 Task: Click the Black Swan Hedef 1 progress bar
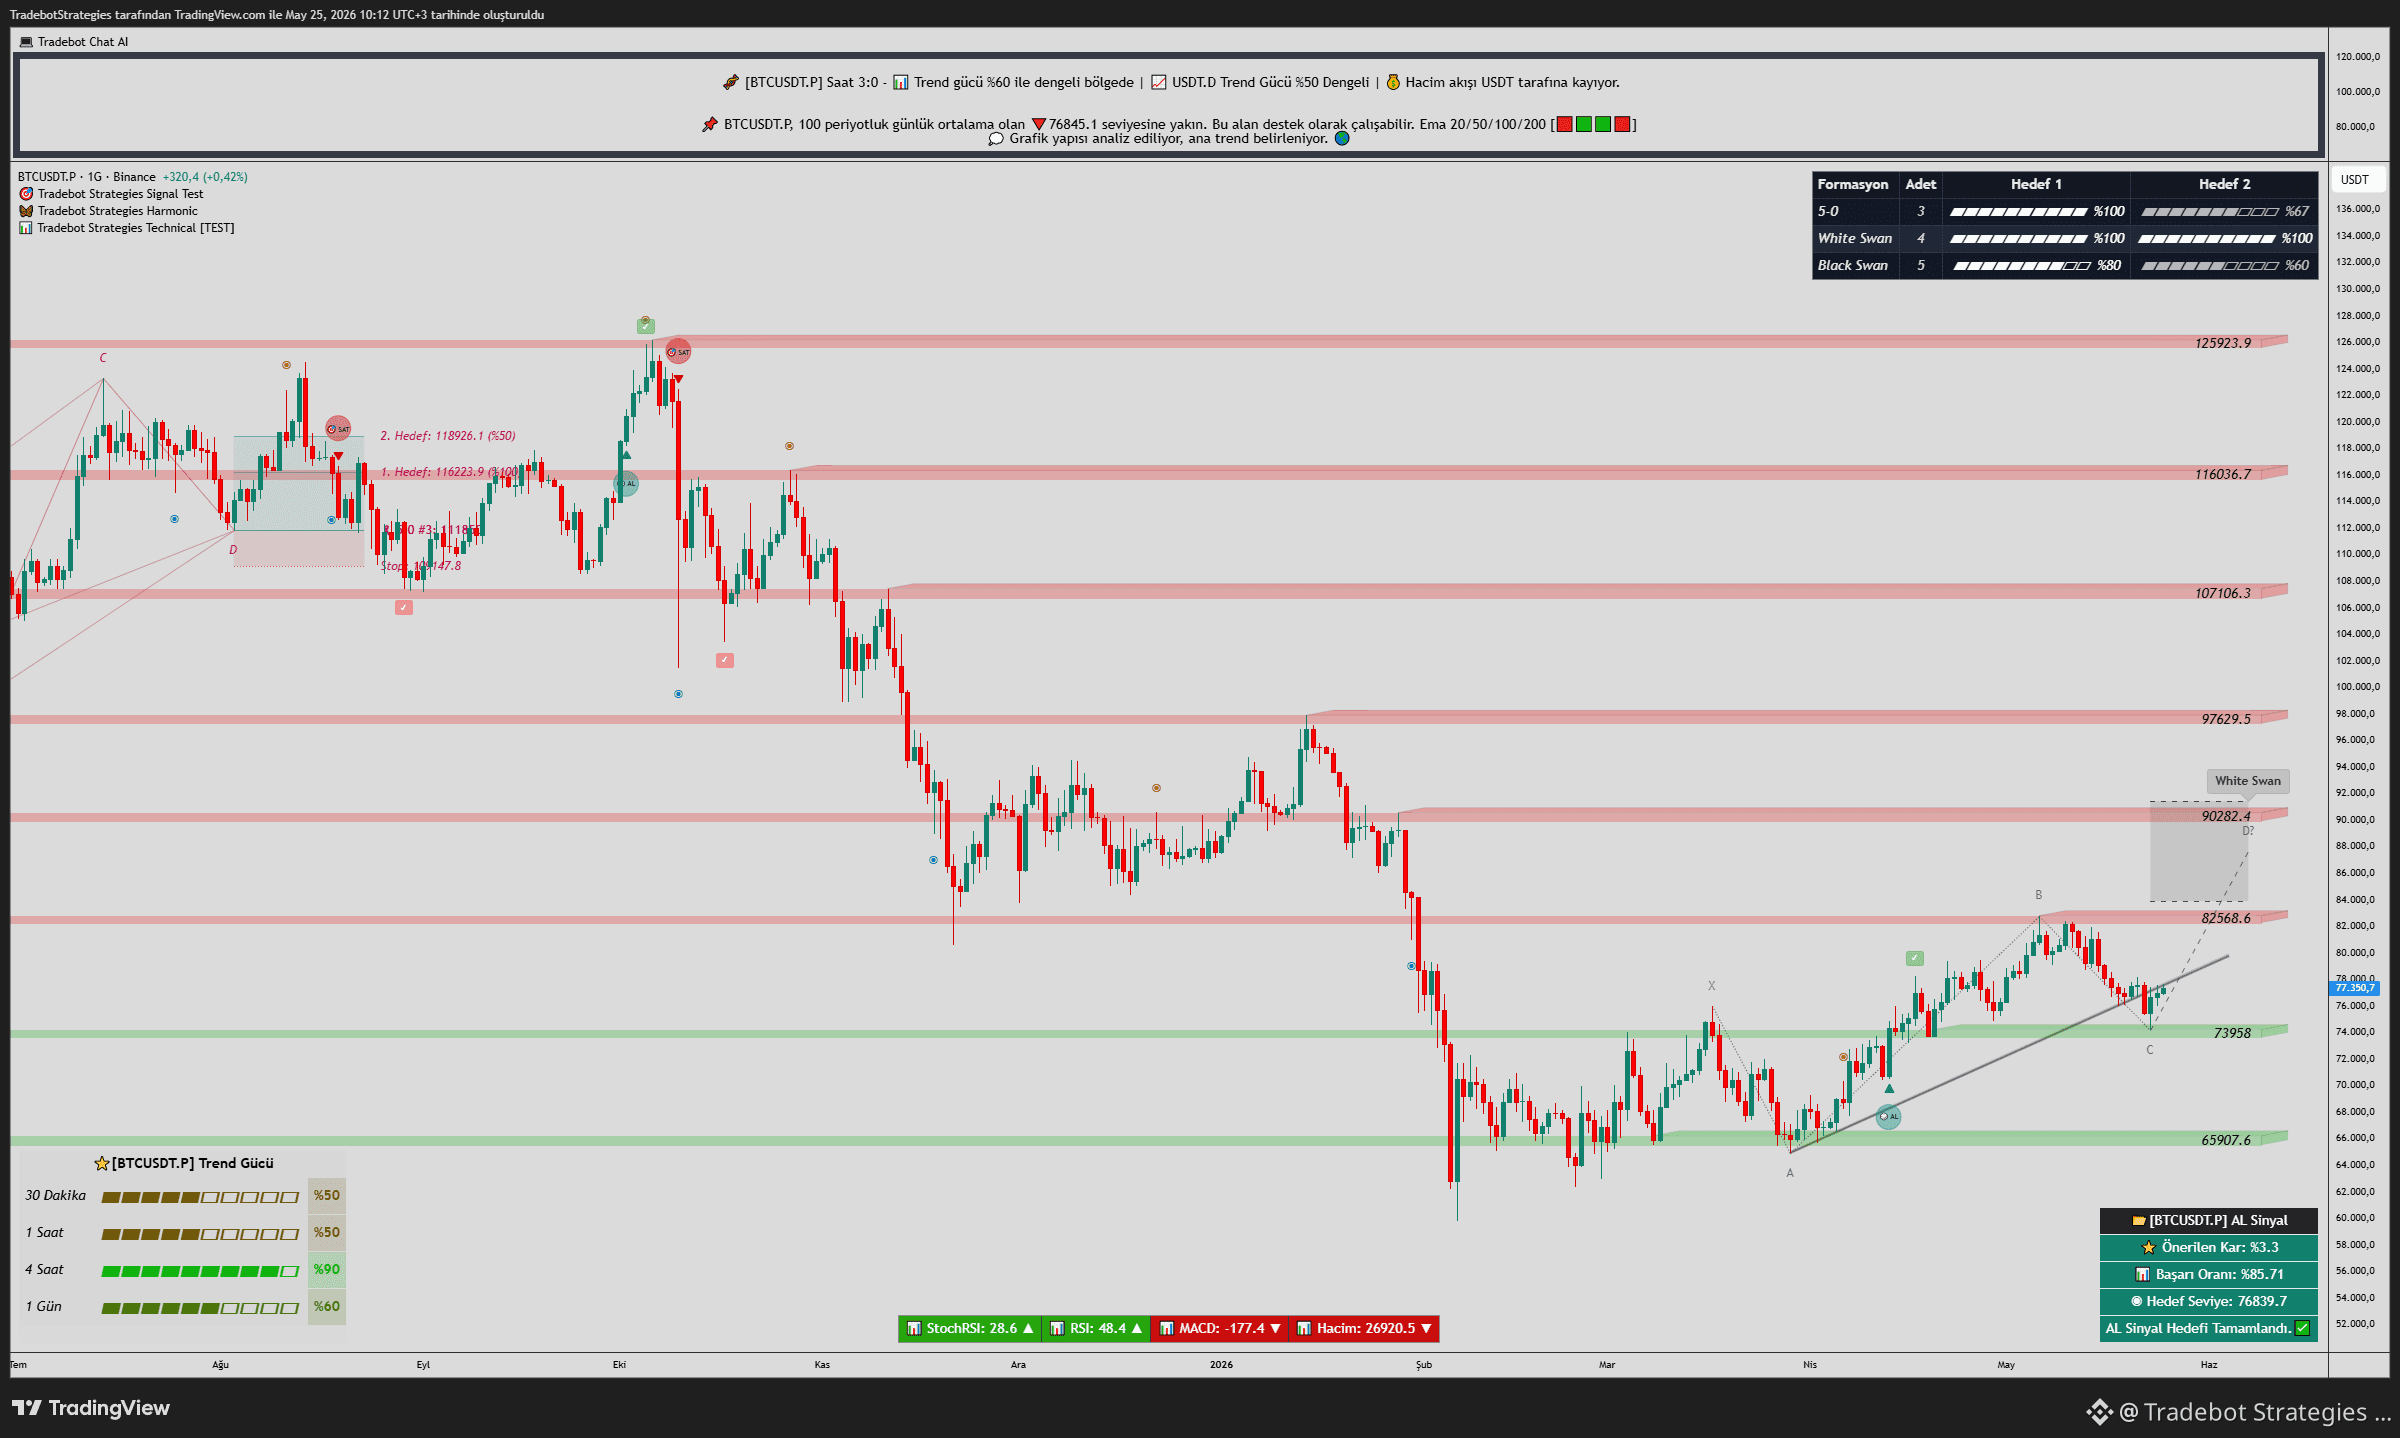(2022, 266)
